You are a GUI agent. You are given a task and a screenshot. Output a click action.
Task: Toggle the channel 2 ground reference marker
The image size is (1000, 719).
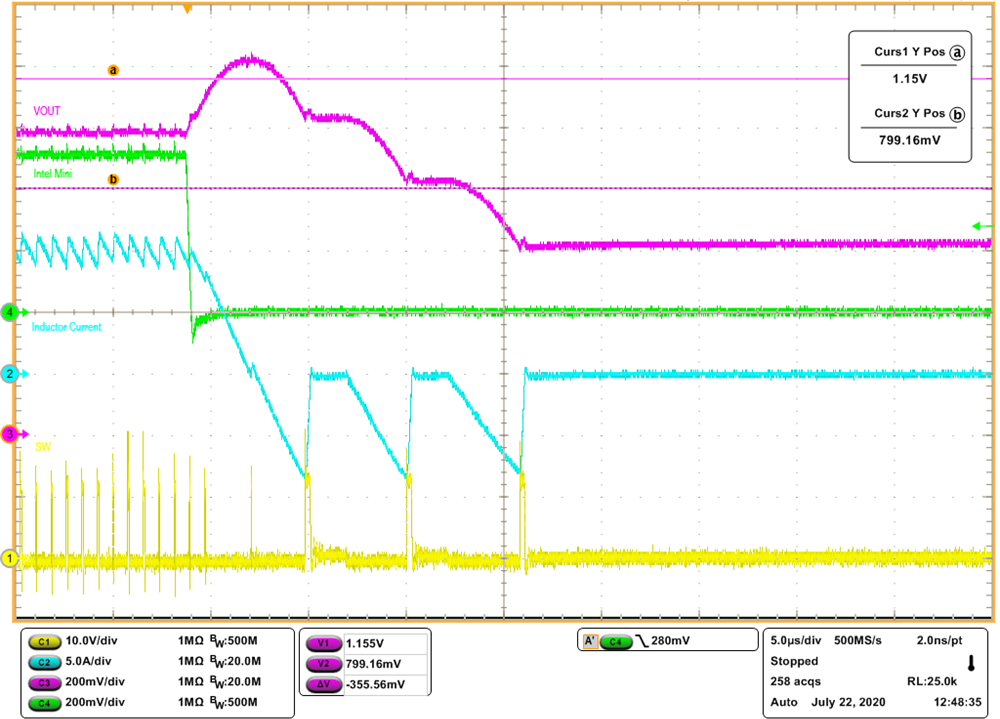[12, 373]
